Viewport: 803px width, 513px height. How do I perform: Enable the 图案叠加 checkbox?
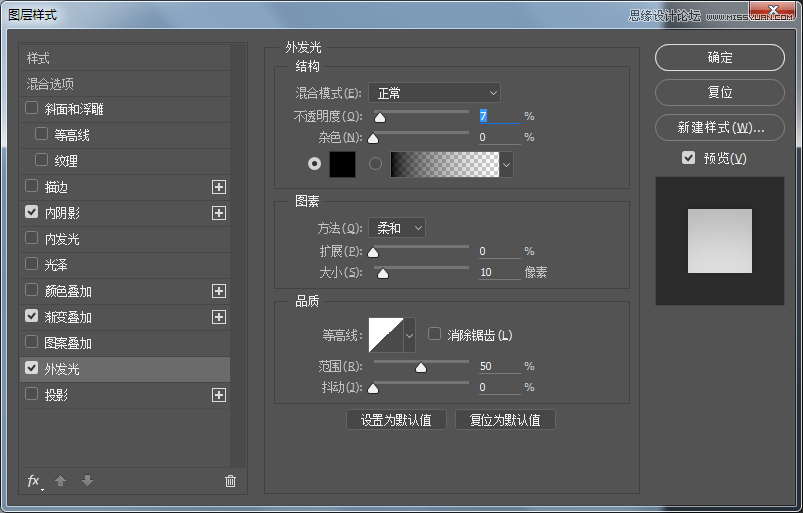point(32,341)
